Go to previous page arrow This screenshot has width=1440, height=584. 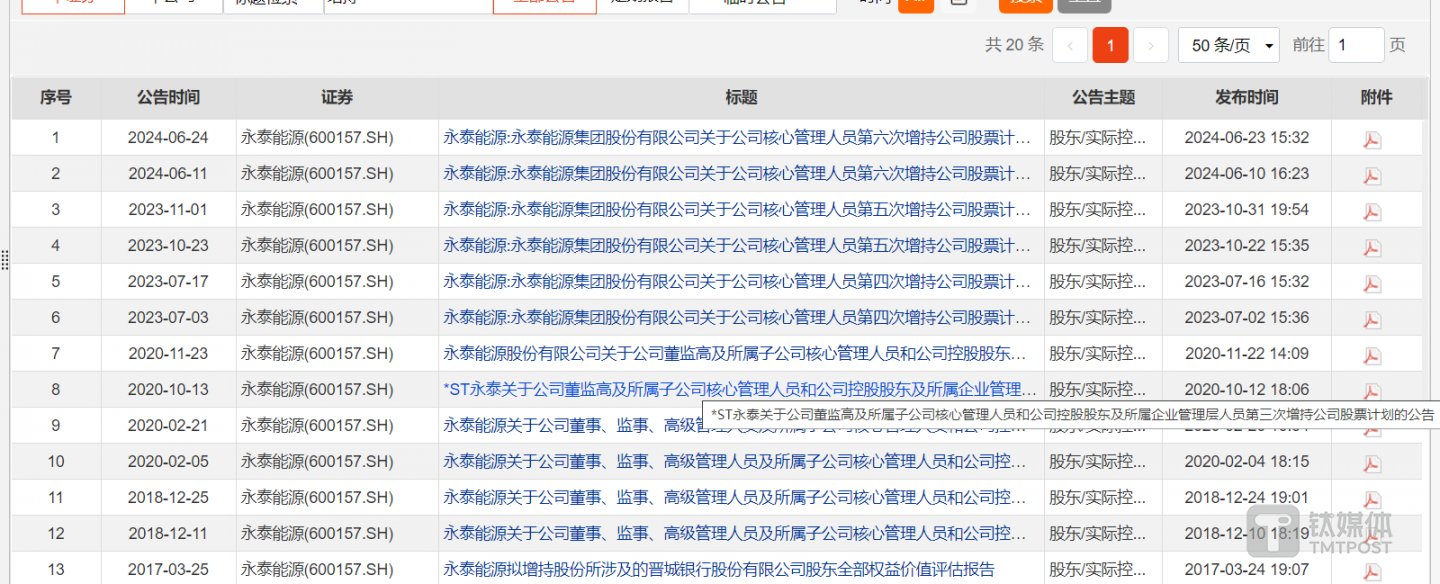coord(1070,45)
